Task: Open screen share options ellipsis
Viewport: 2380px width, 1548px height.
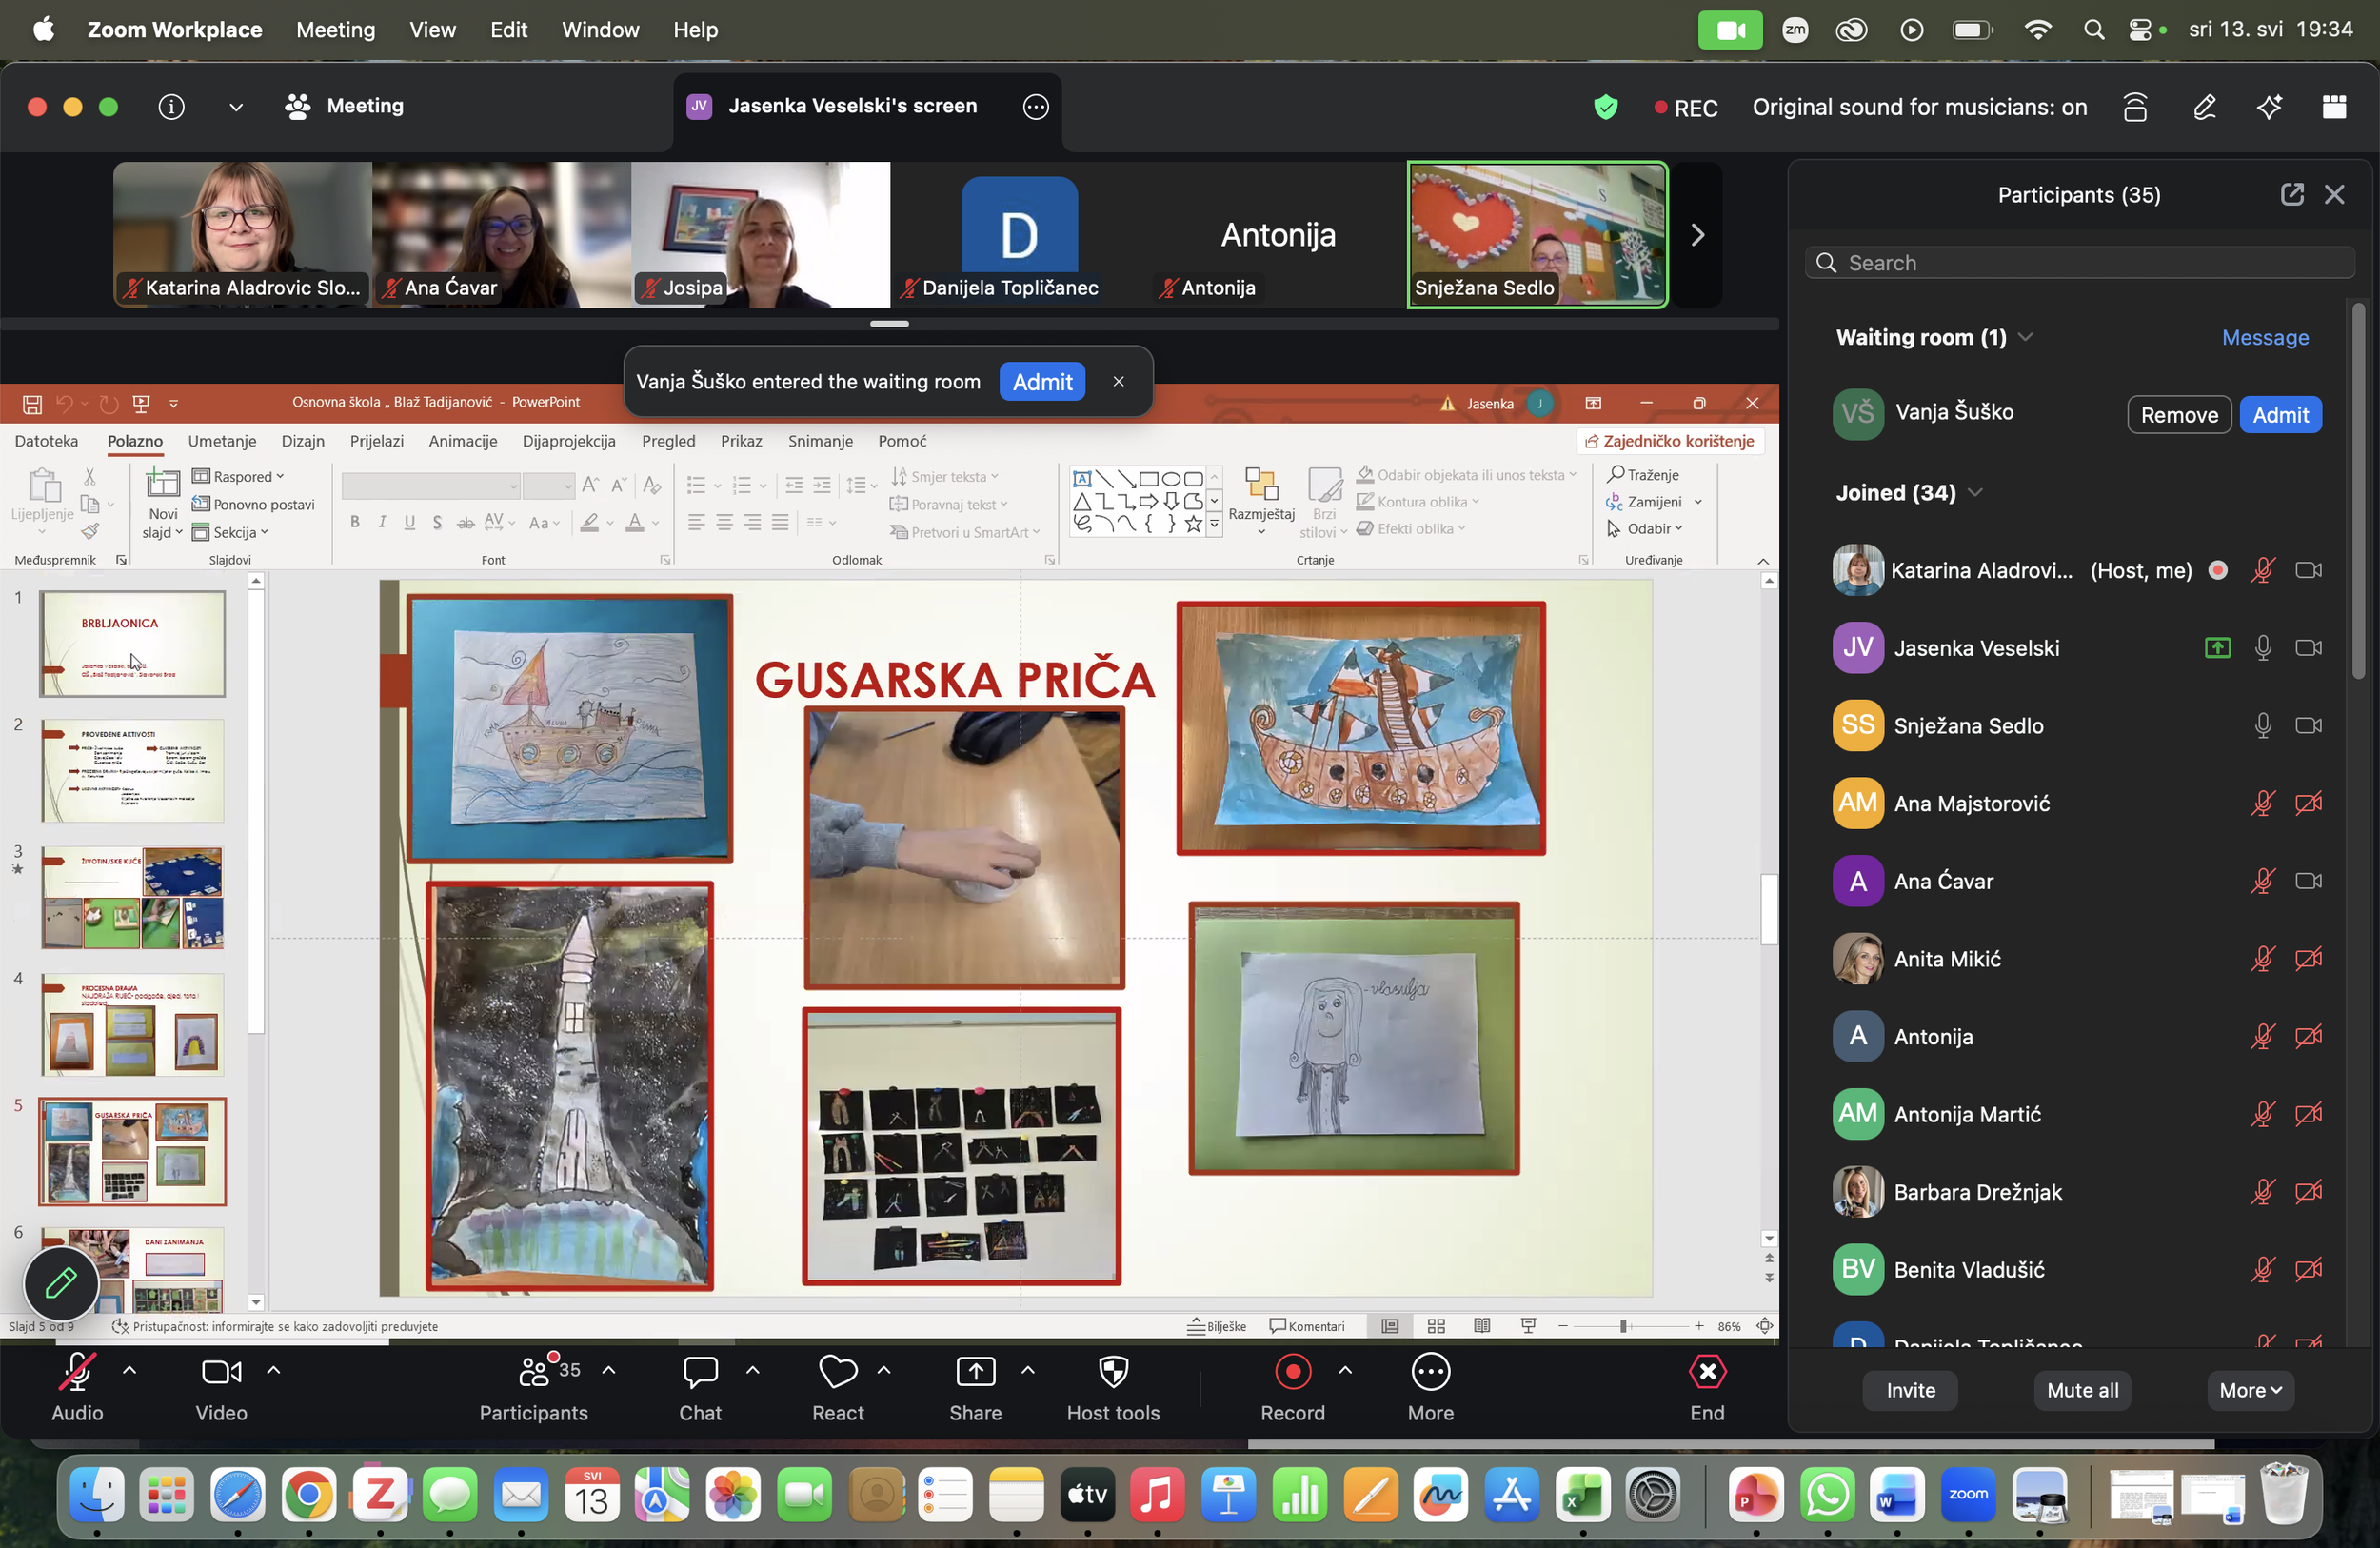Action: pyautogui.click(x=1036, y=106)
